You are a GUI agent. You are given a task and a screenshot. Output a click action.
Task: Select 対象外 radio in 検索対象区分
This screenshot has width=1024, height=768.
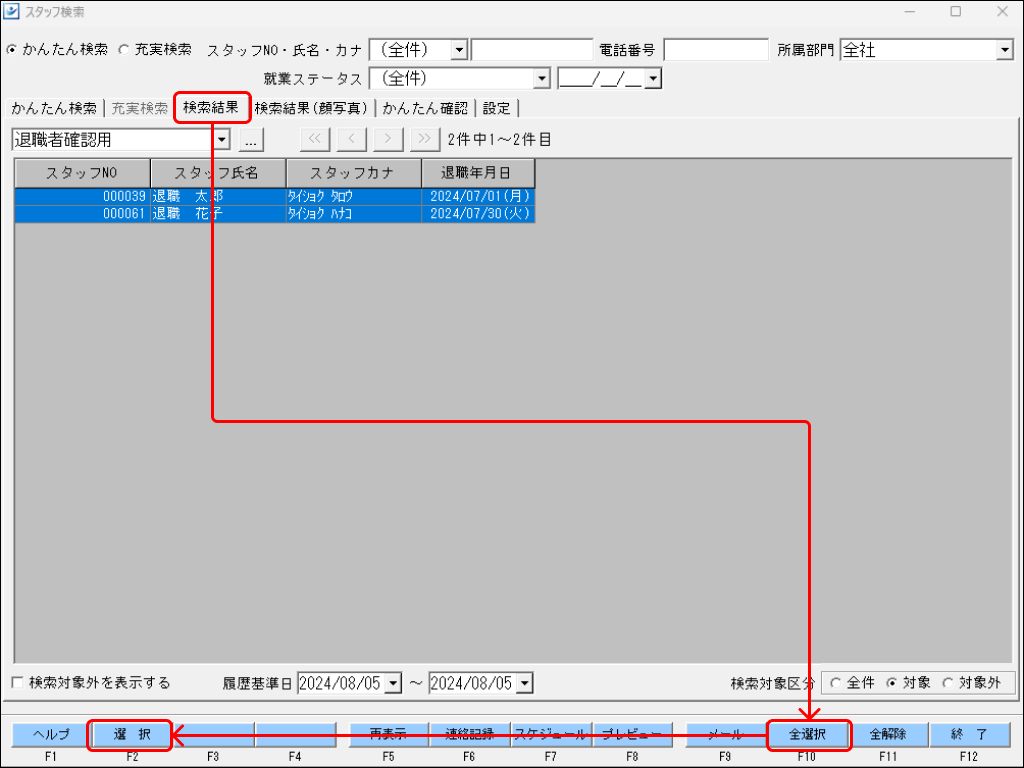(948, 683)
